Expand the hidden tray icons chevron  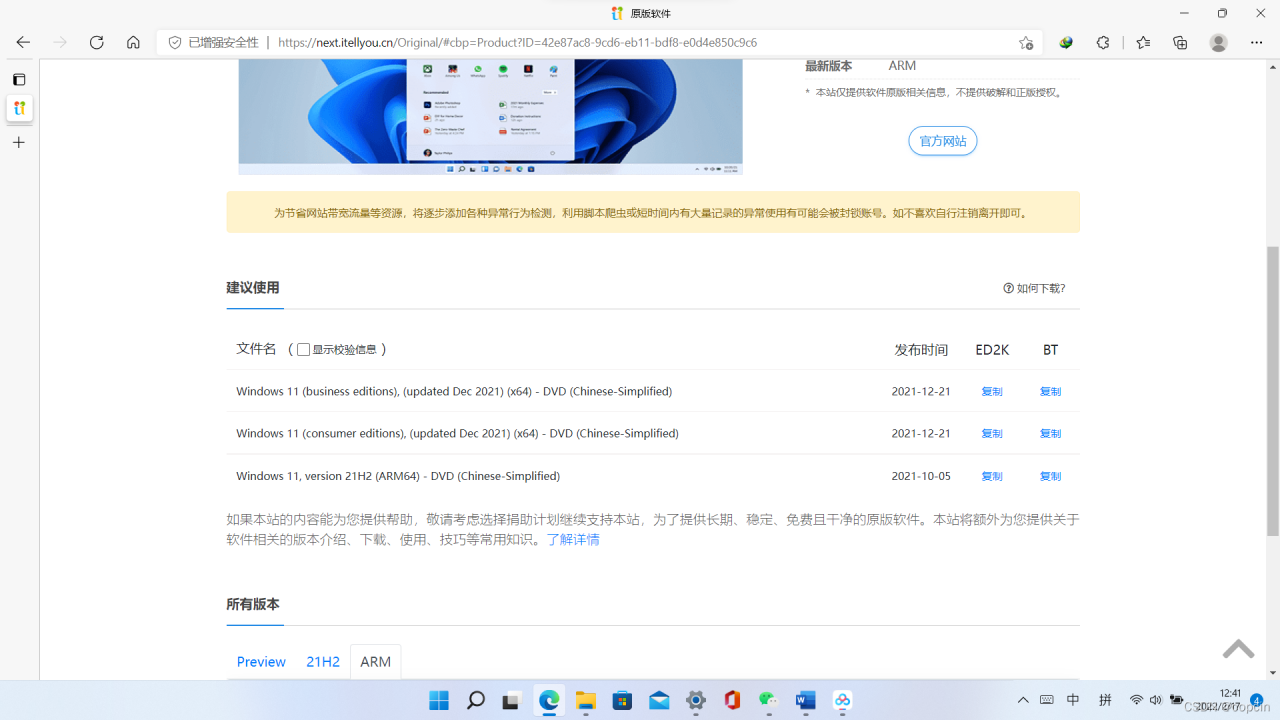pyautogui.click(x=1022, y=700)
